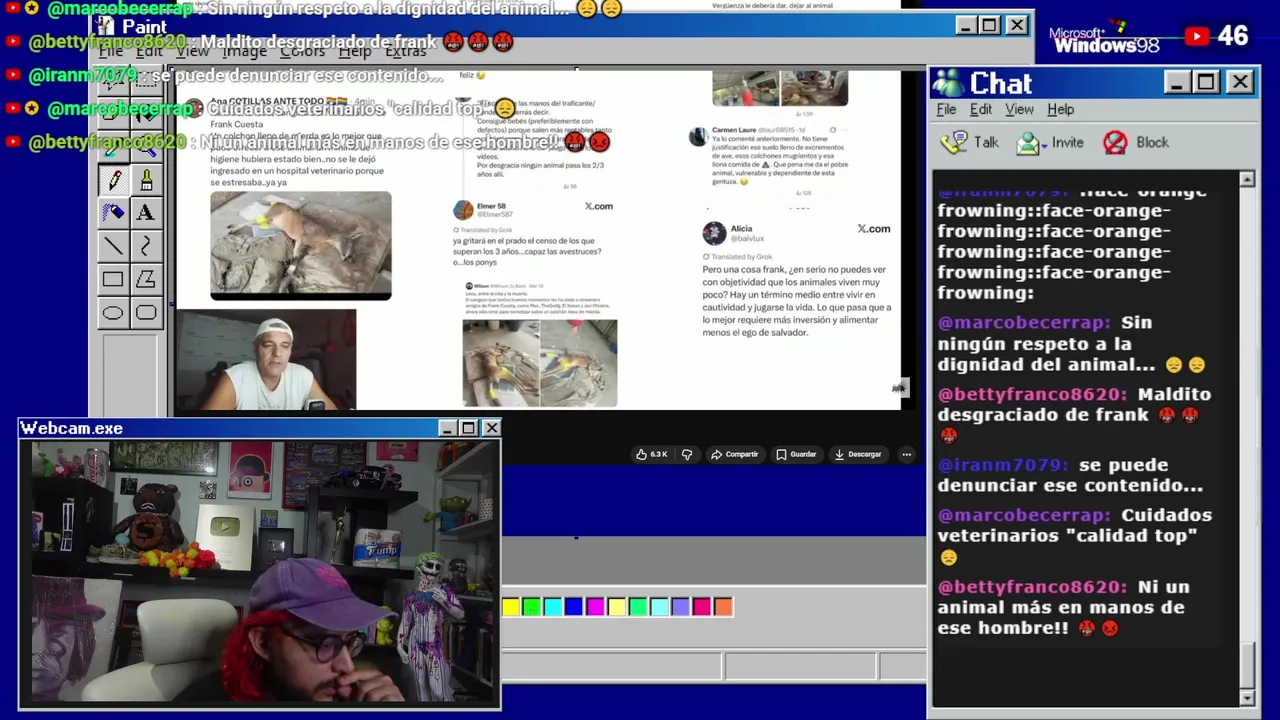Open the Extras menu in Paint
The height and width of the screenshot is (720, 1280).
(405, 50)
